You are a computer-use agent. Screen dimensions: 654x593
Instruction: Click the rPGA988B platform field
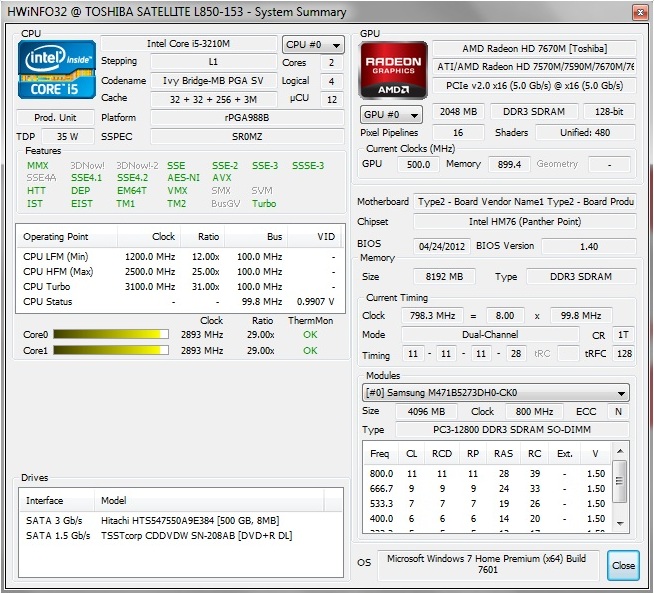(247, 118)
